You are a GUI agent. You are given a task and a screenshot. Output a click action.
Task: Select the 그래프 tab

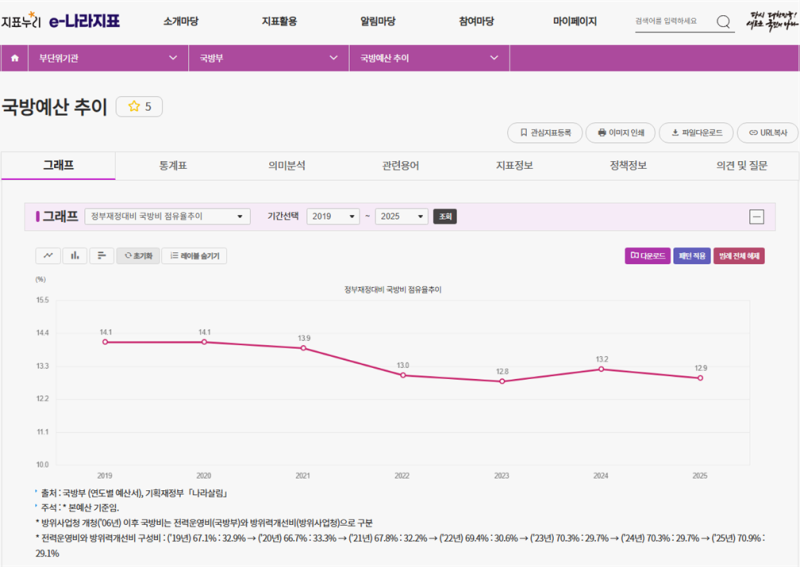pos(58,165)
